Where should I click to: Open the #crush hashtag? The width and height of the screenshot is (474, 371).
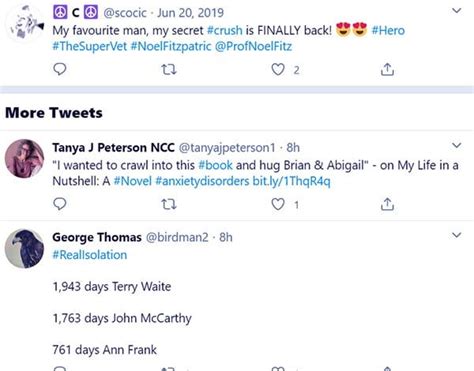225,31
